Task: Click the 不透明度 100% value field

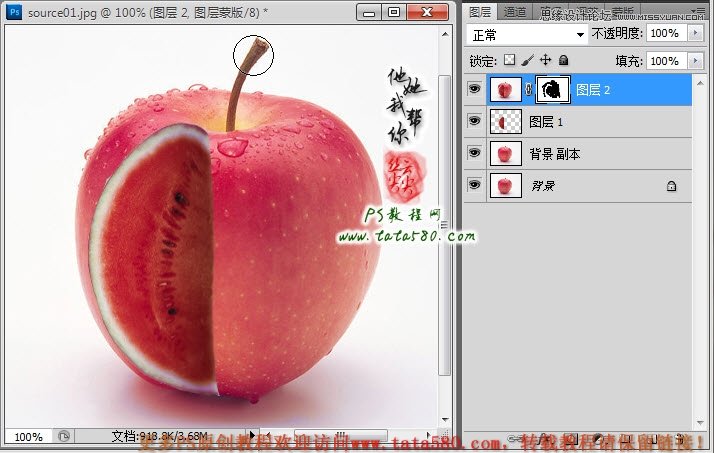Action: [x=666, y=33]
